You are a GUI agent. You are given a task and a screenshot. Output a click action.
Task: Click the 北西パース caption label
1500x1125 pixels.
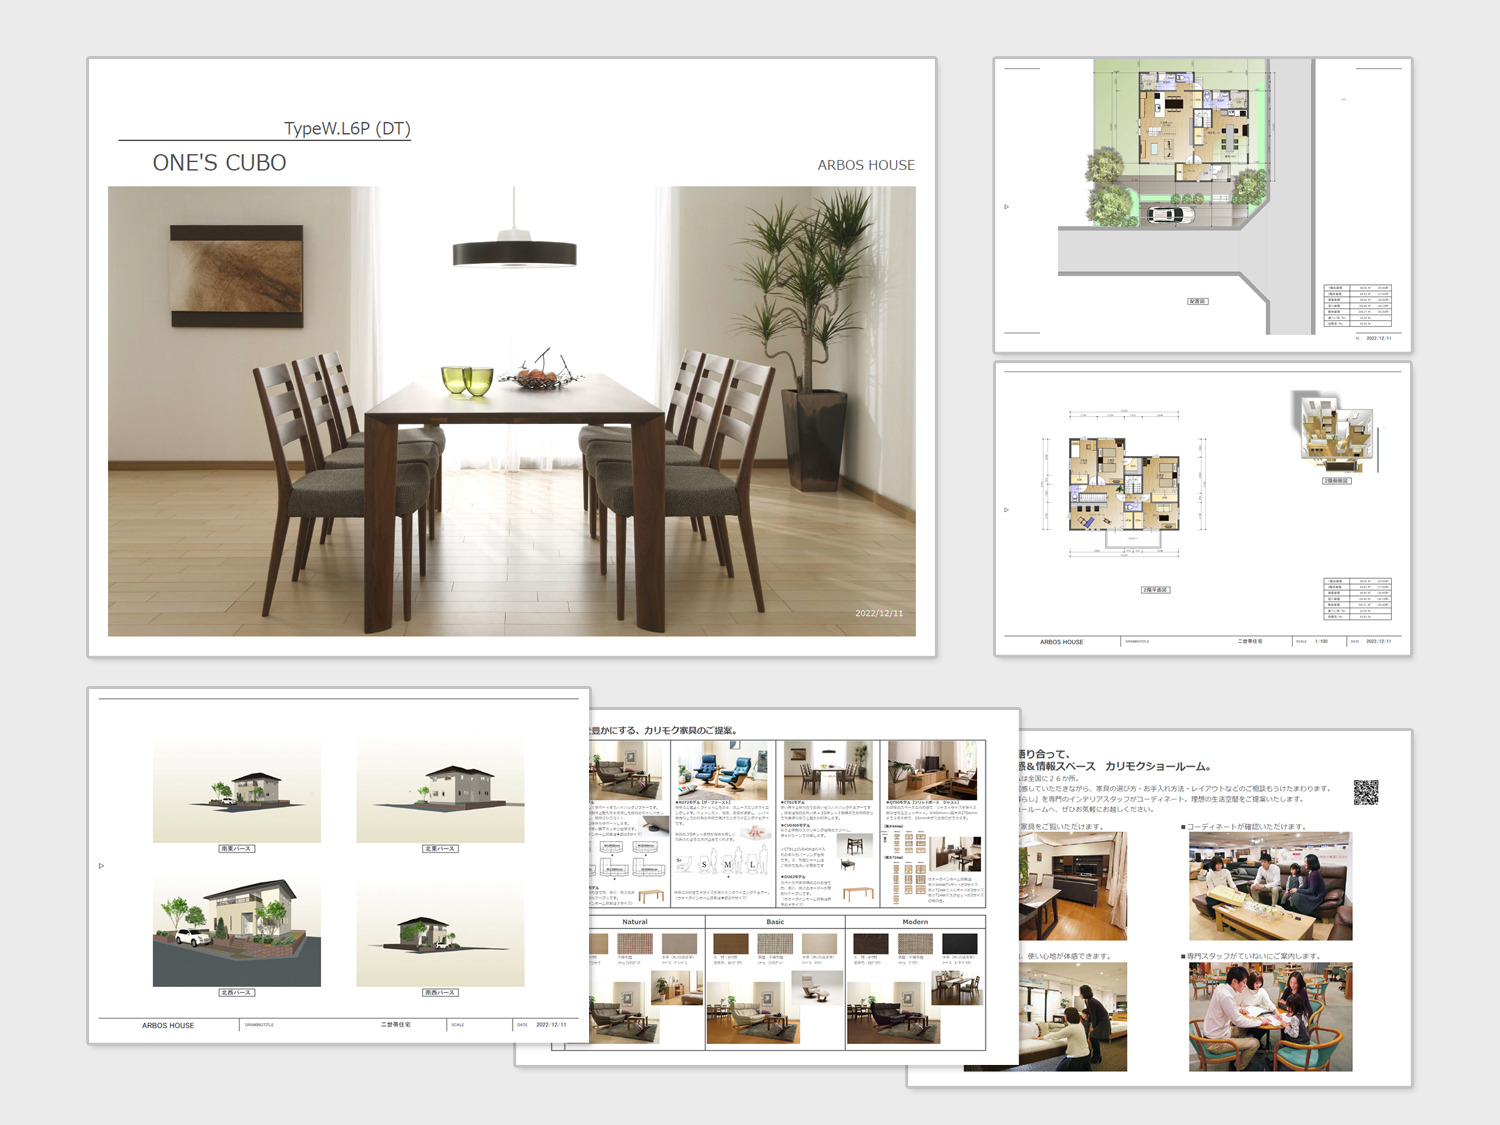pos(237,993)
